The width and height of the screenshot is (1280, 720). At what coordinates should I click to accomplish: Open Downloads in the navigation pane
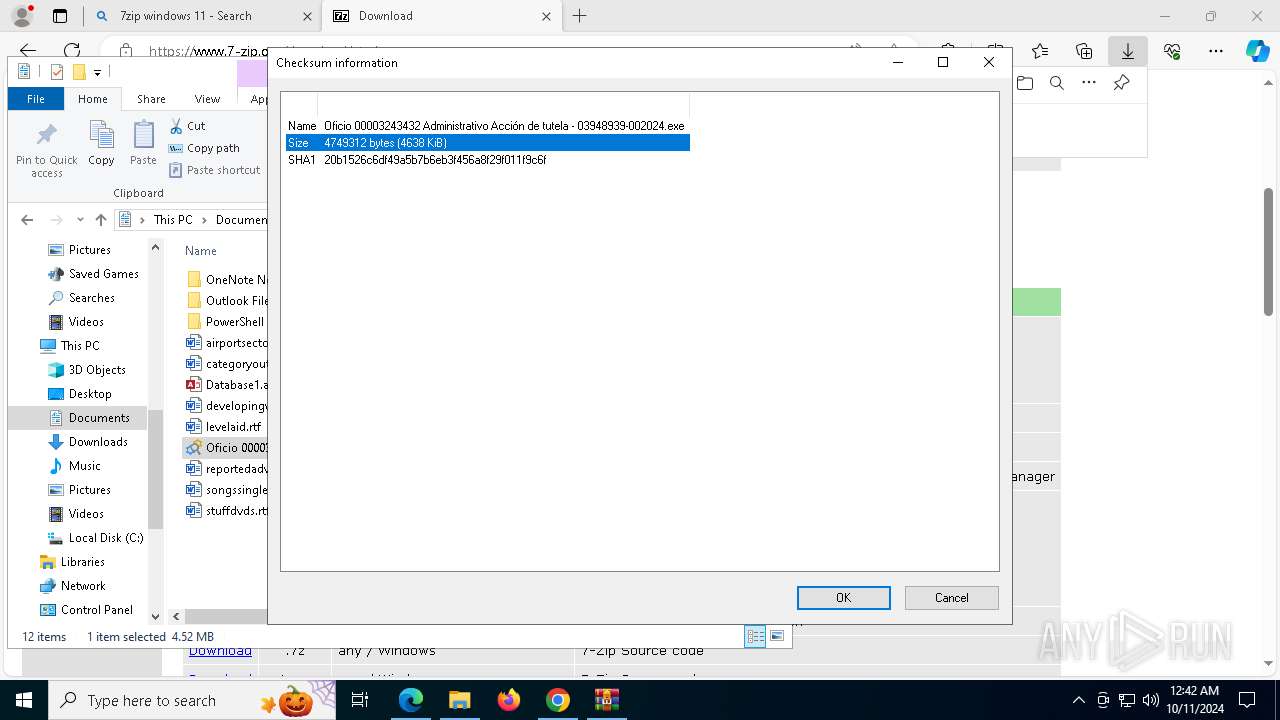pyautogui.click(x=98, y=442)
